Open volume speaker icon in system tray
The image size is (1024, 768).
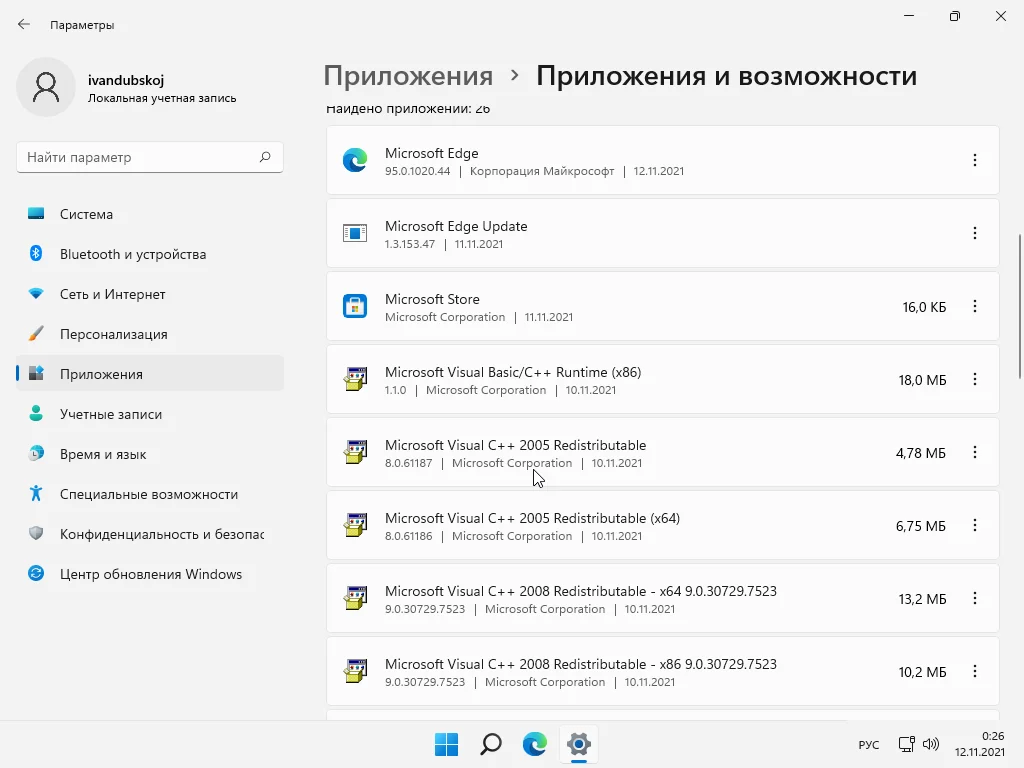click(x=931, y=744)
